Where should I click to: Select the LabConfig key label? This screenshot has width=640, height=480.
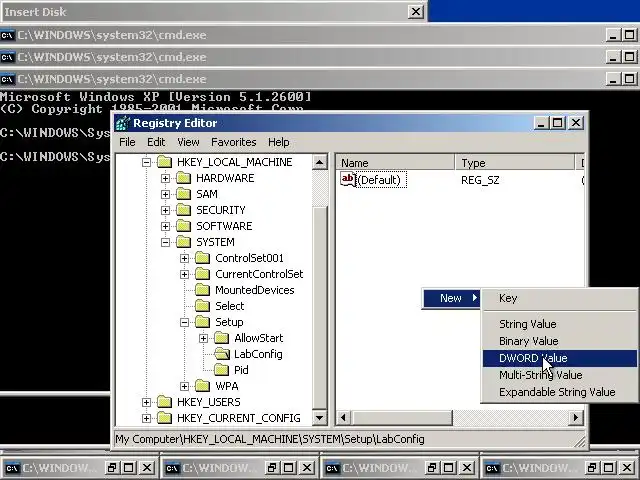click(258, 354)
